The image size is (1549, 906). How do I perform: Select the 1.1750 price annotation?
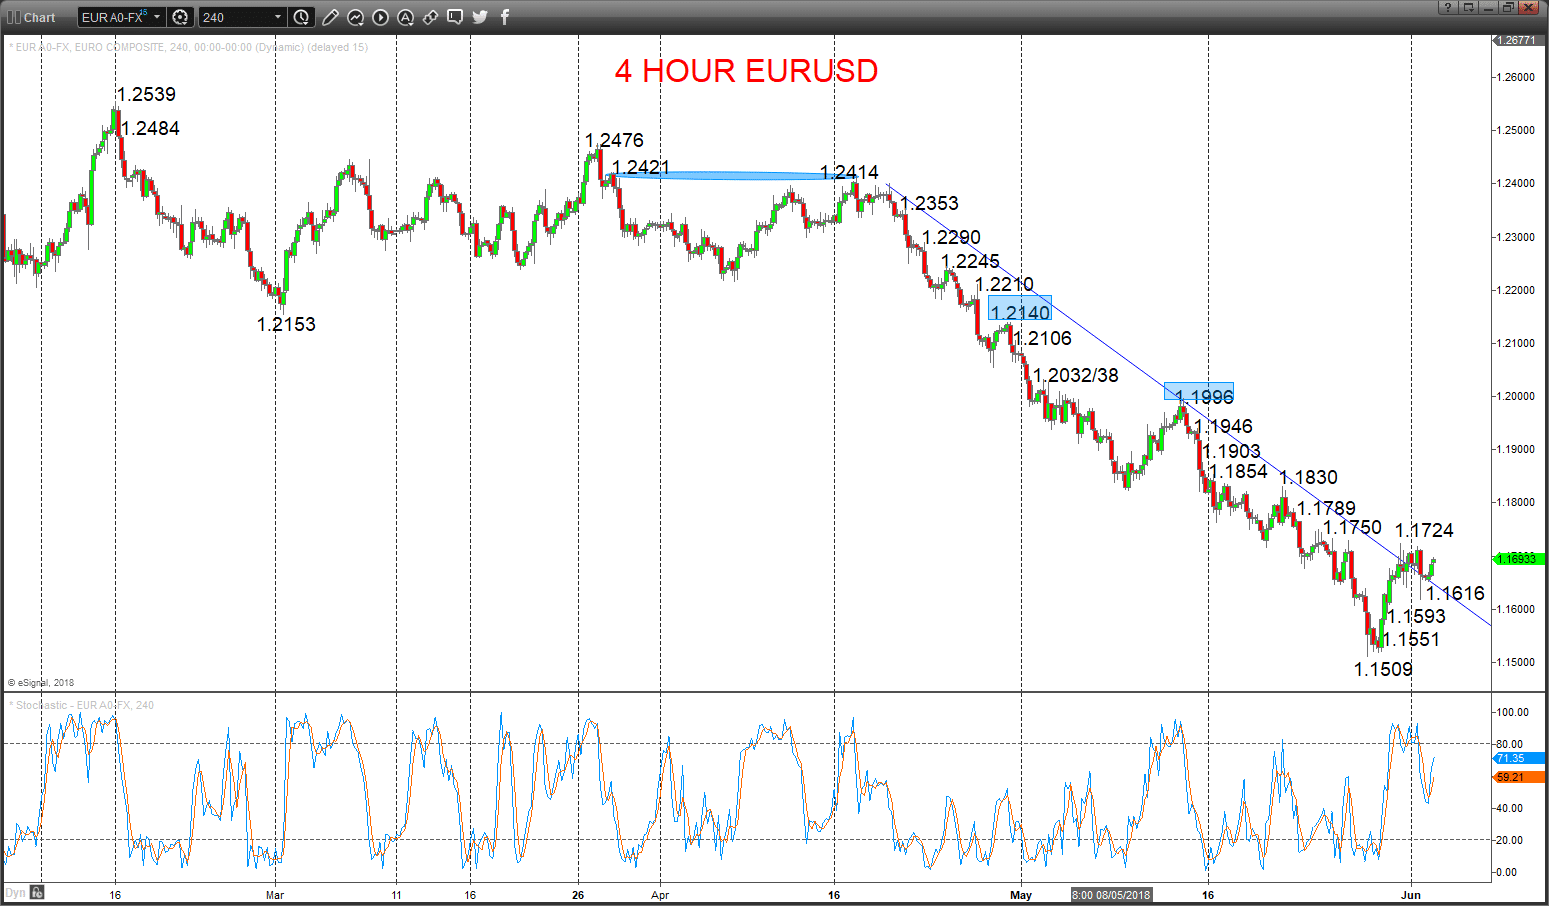coord(1352,527)
